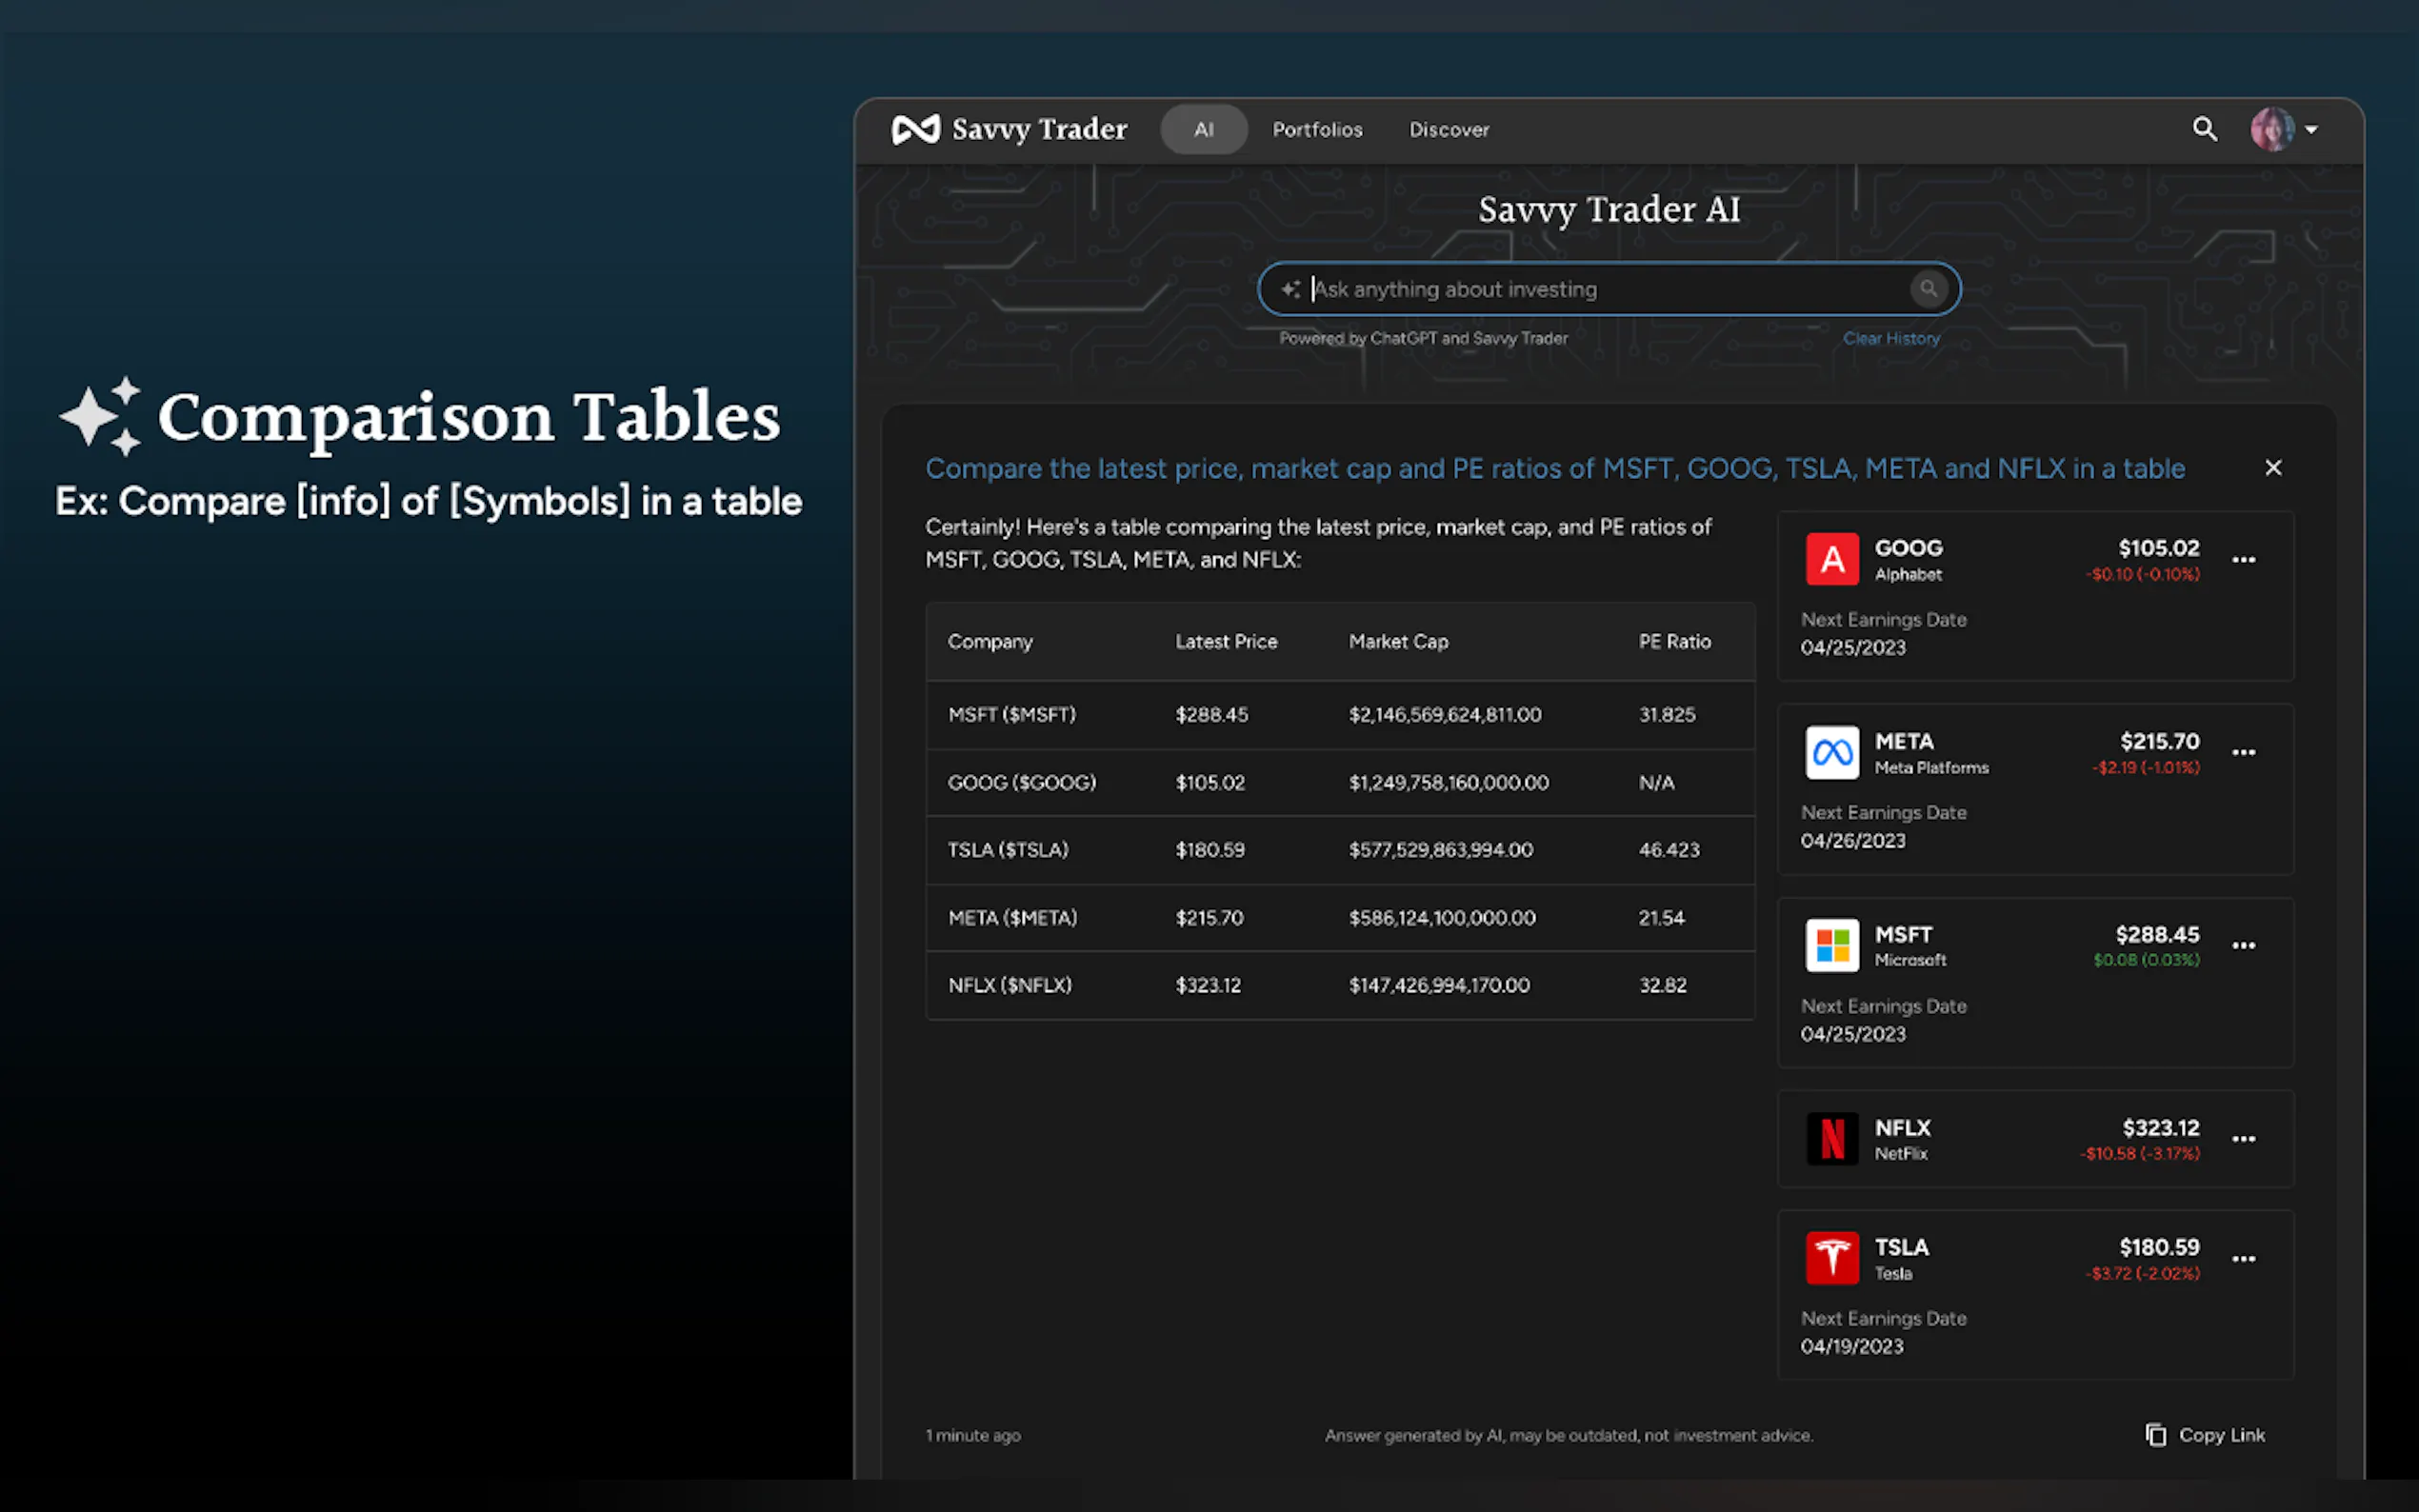Open more options menu for META card
Viewport: 2419px width, 1512px height.
point(2243,753)
